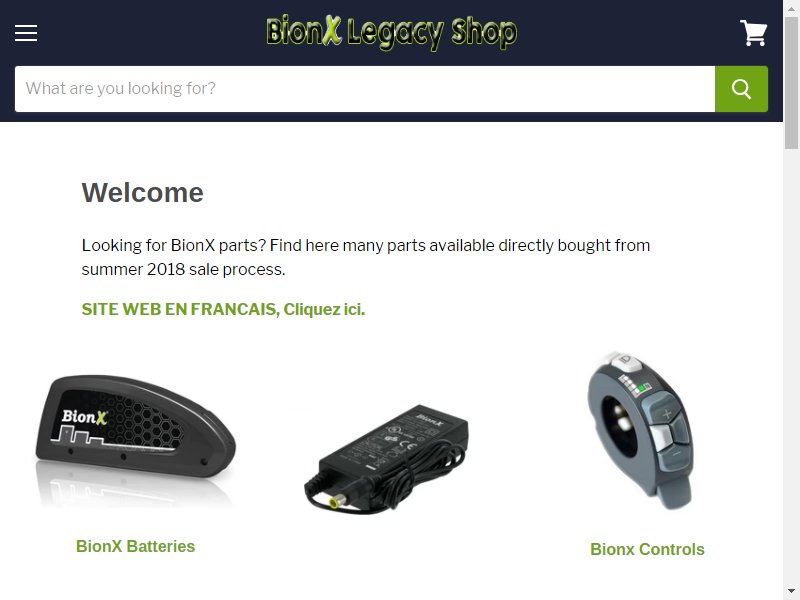This screenshot has width=800, height=600.
Task: Click the Welcome heading
Action: pos(142,193)
